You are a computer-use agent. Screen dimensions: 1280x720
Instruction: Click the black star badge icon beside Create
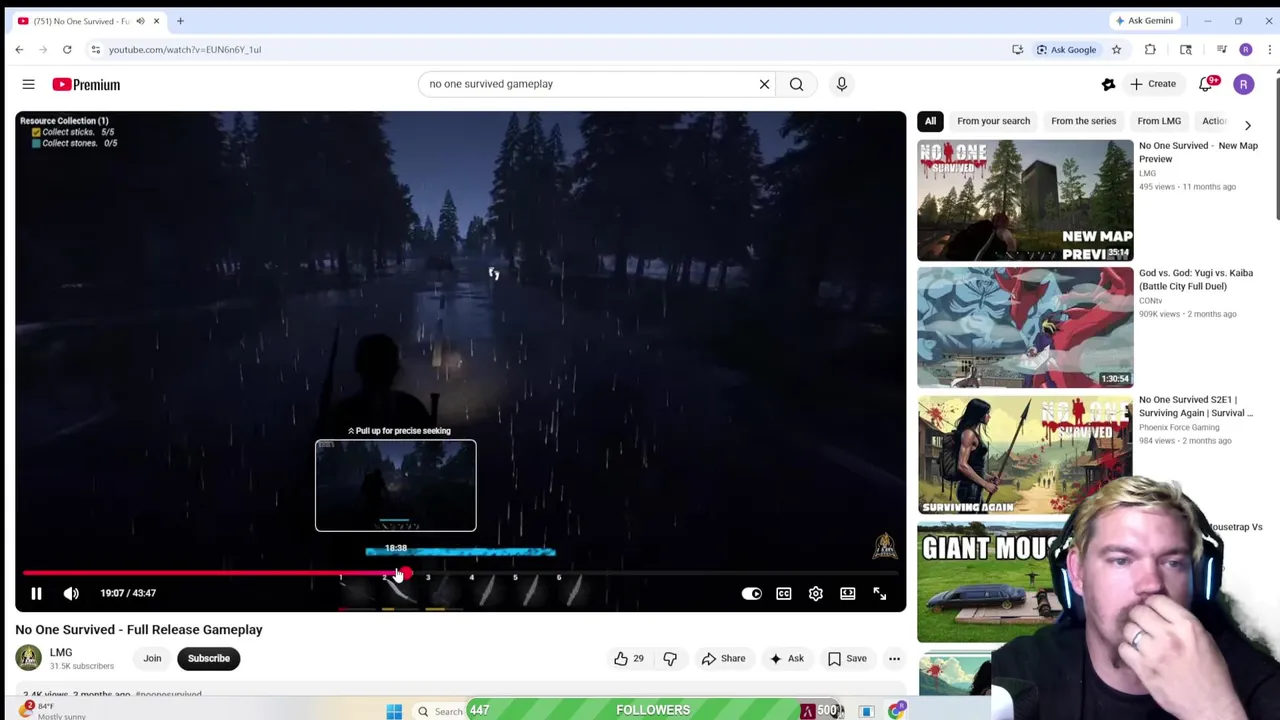pos(1108,85)
